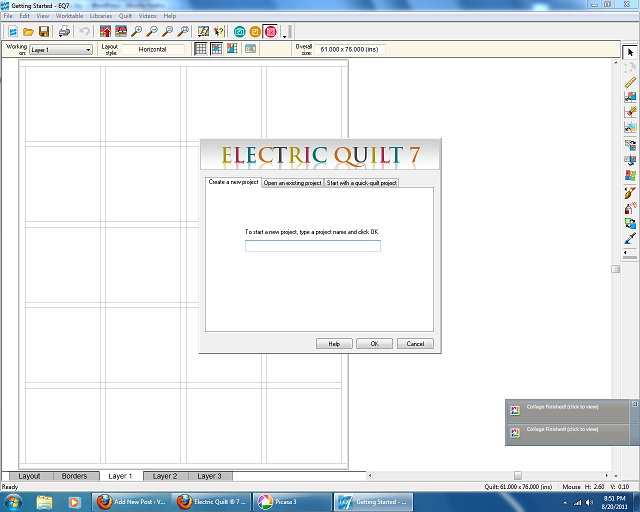
Task: Select the Spraycan tool
Action: (630, 208)
